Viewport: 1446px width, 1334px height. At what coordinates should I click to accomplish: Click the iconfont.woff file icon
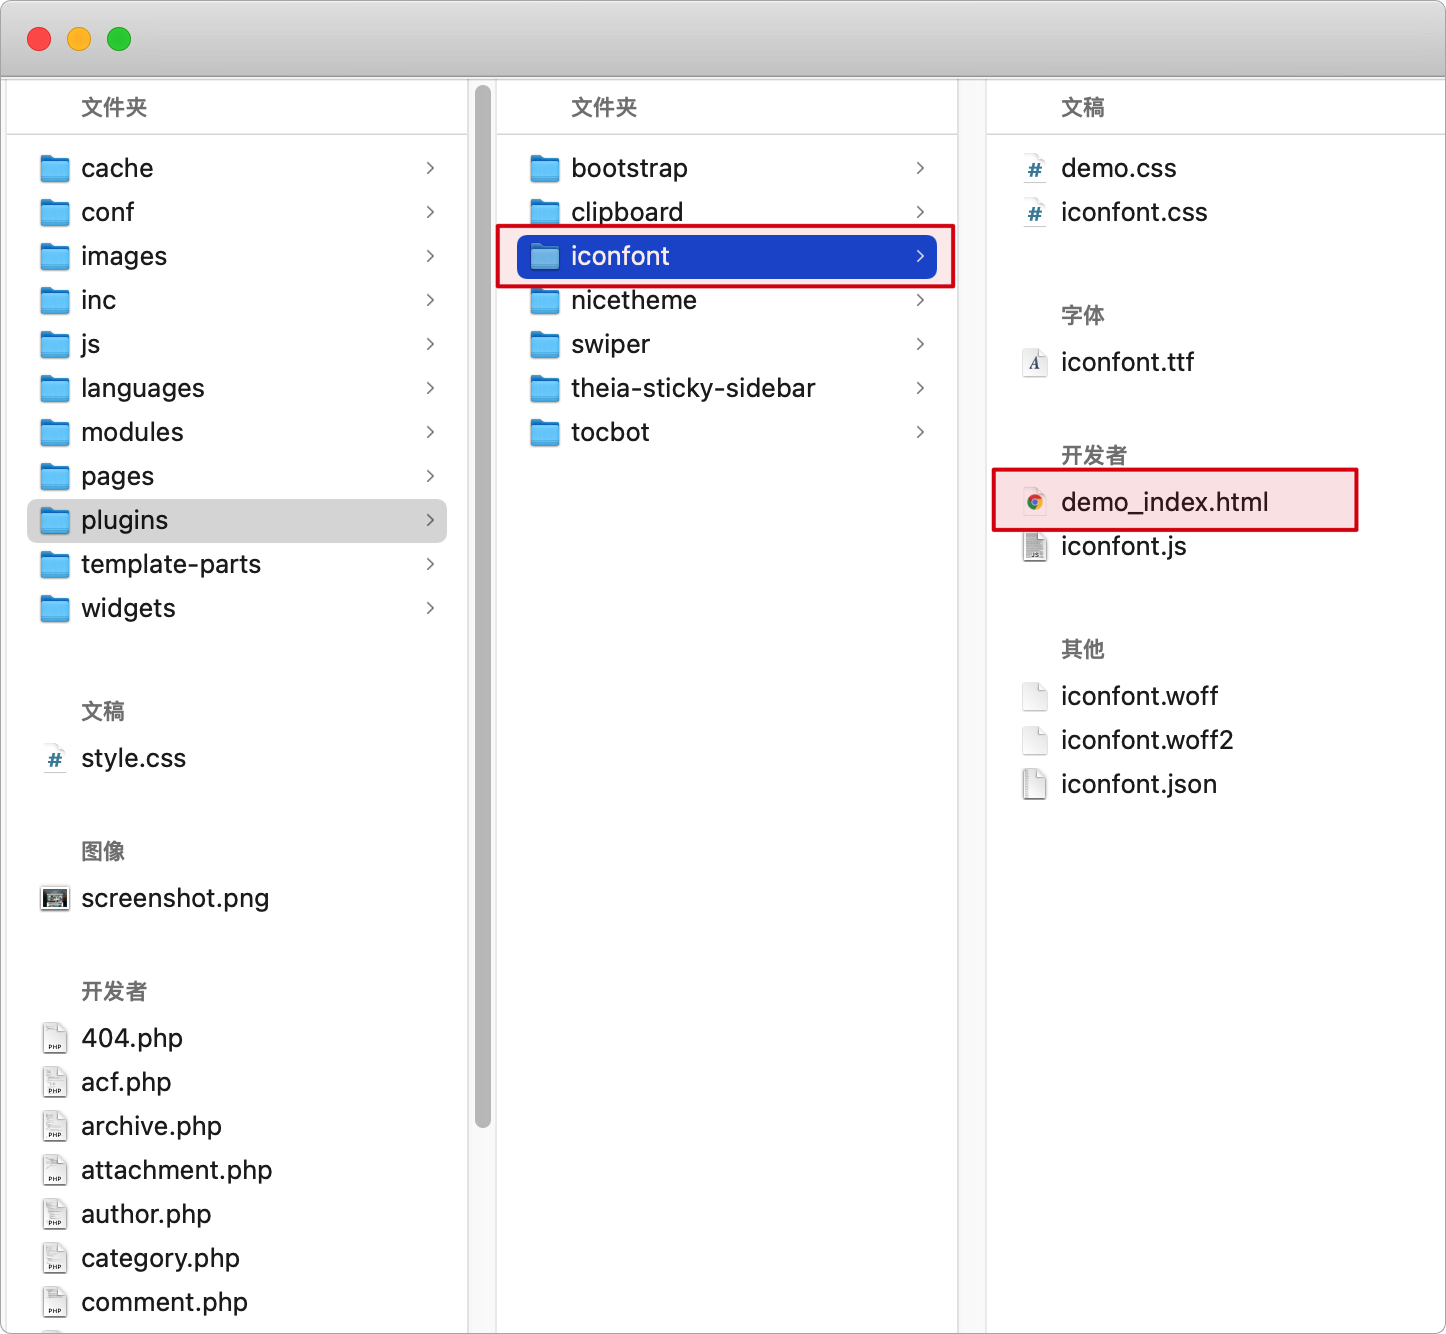pos(1035,696)
